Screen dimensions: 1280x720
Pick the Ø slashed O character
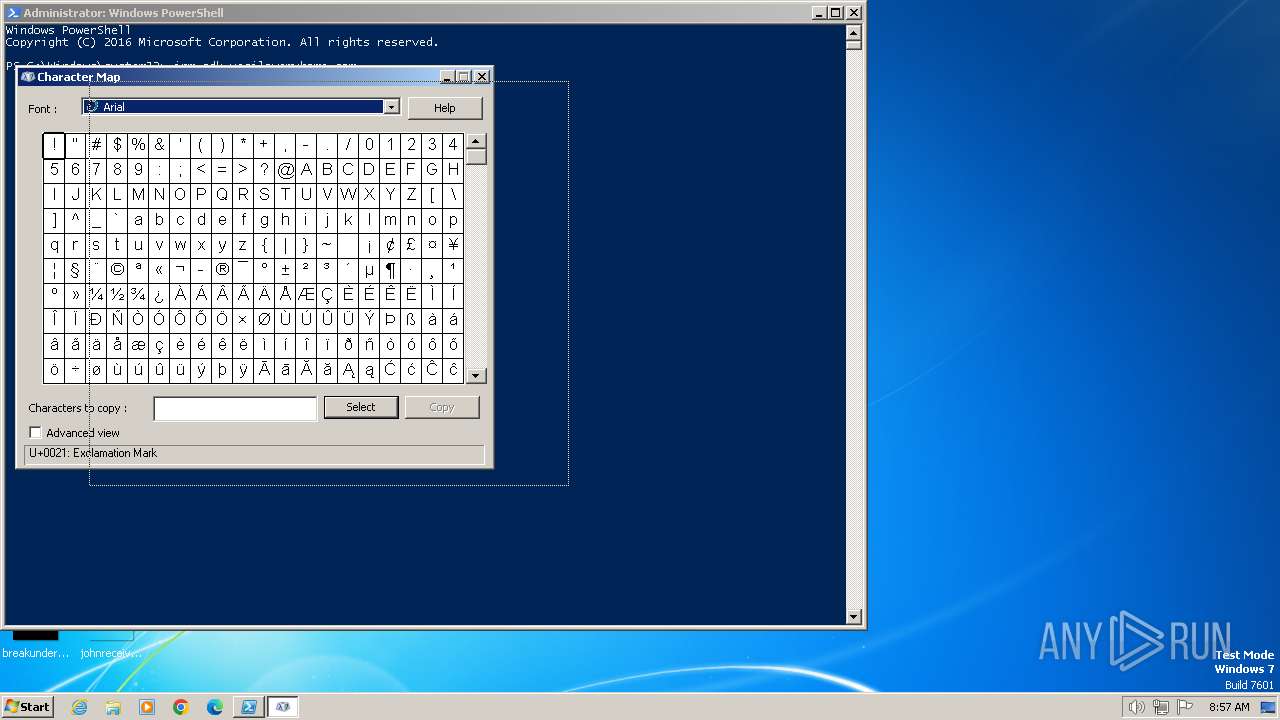point(264,320)
